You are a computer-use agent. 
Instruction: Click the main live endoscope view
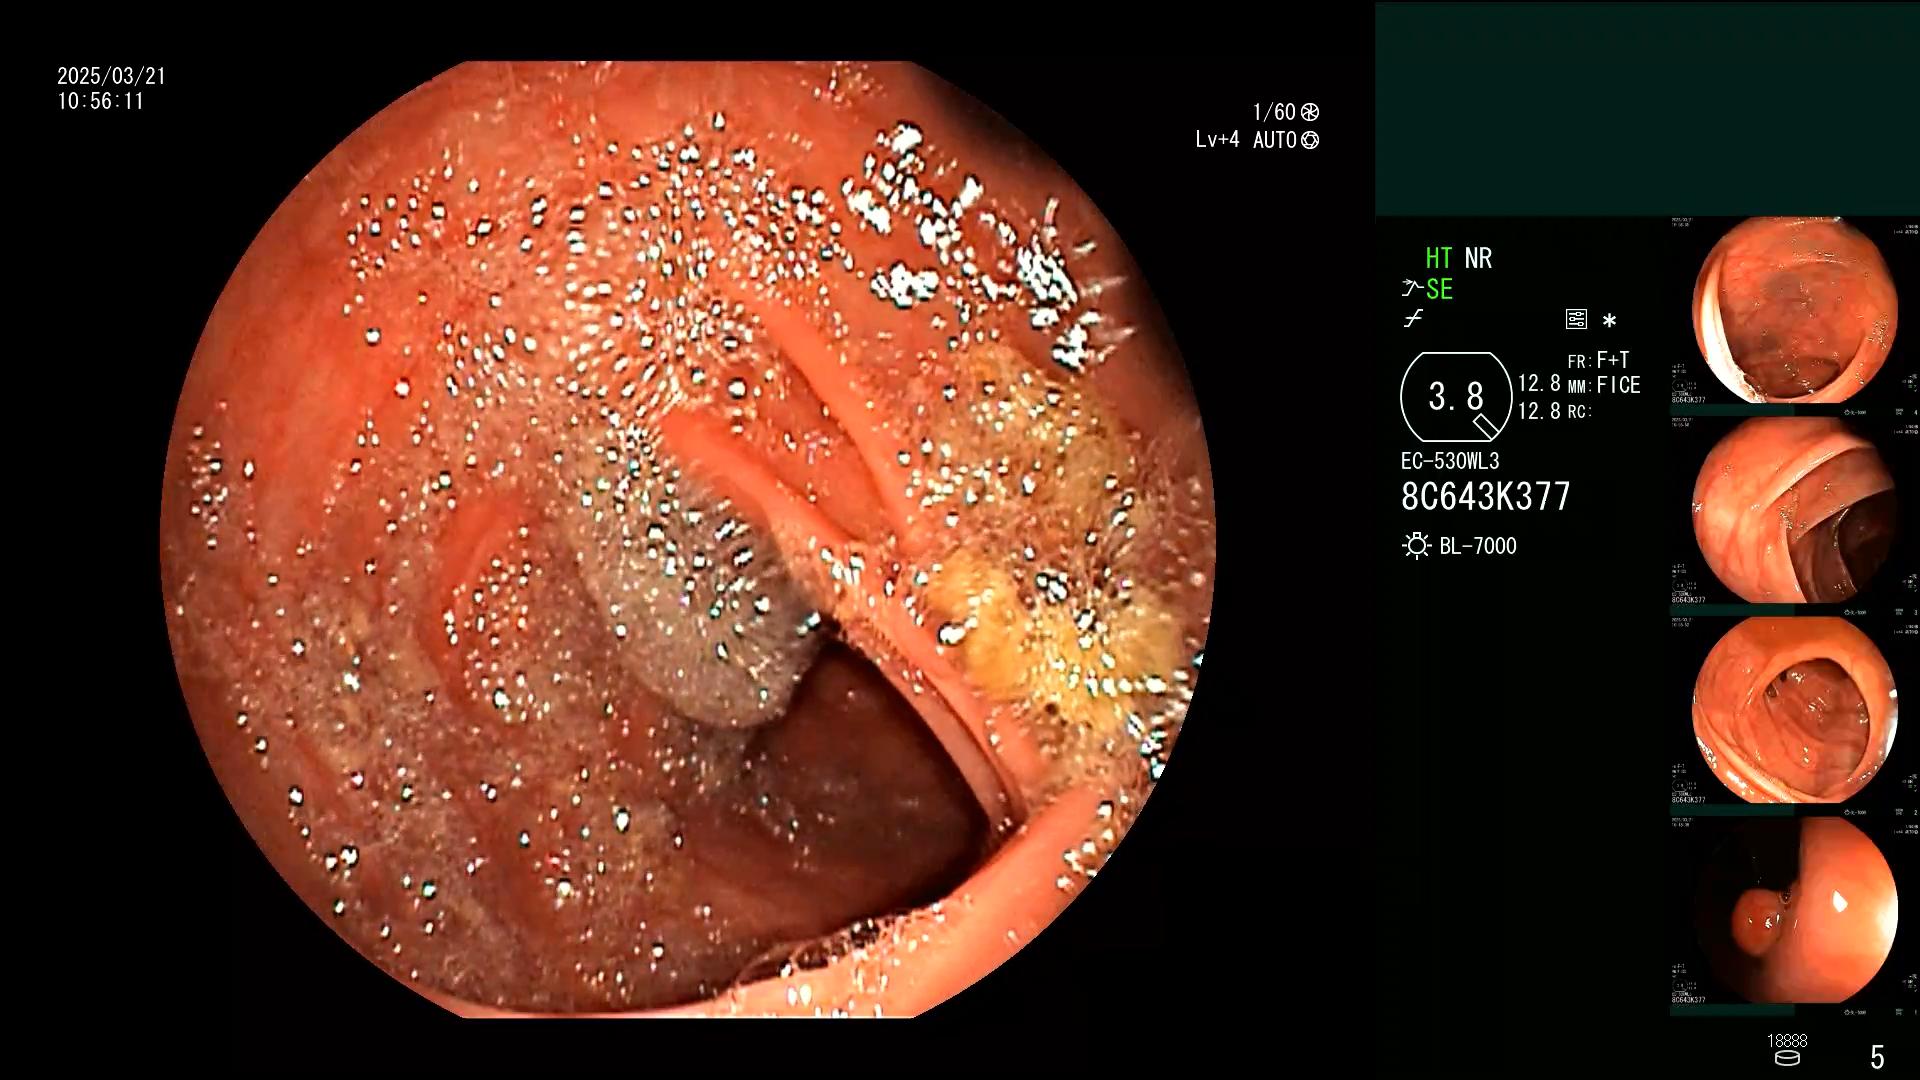688,539
